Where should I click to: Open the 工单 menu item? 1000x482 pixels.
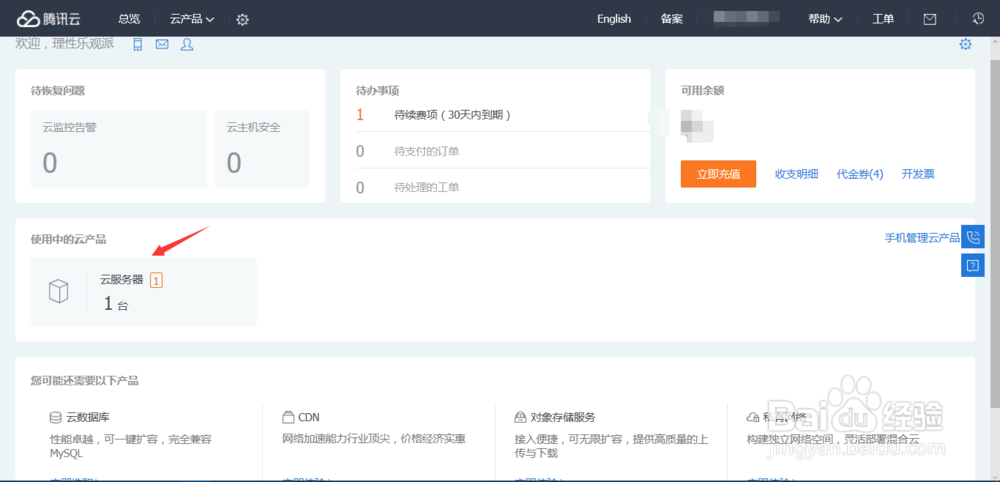[x=883, y=19]
